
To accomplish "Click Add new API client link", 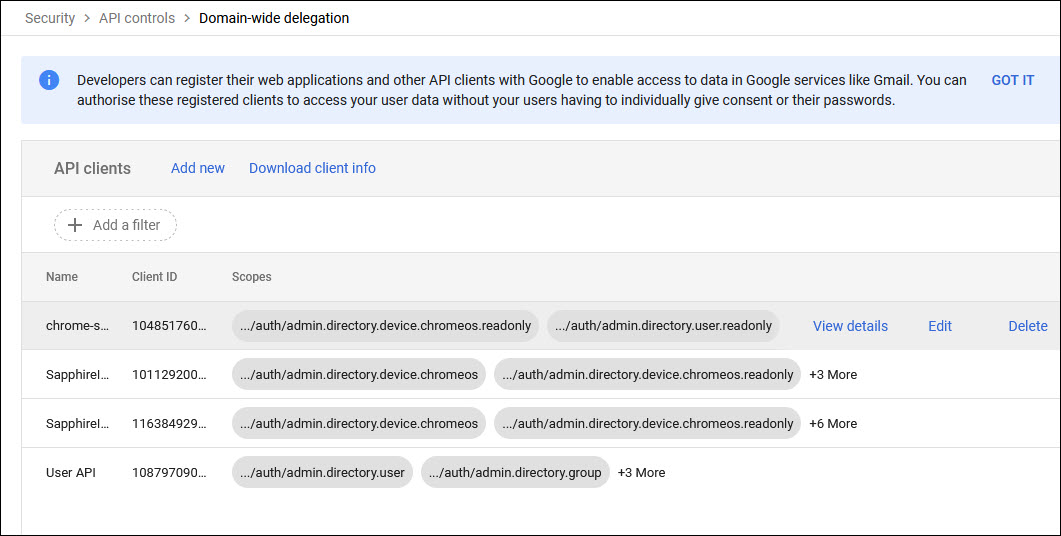I will point(198,168).
